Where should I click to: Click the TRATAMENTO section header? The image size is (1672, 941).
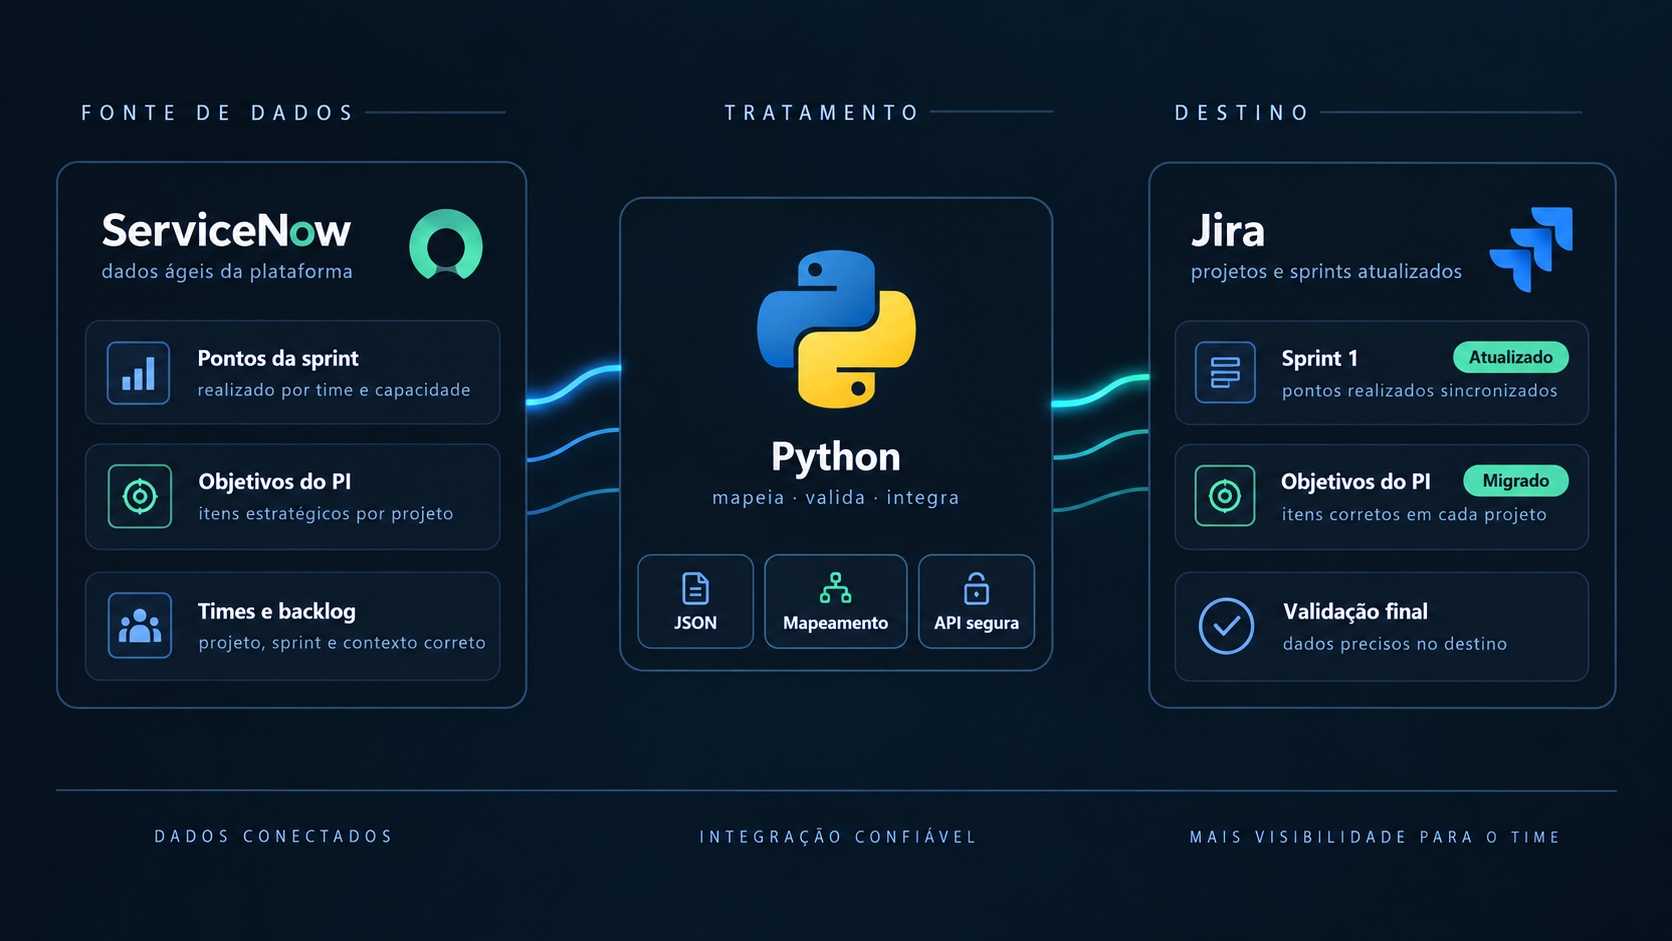point(822,113)
